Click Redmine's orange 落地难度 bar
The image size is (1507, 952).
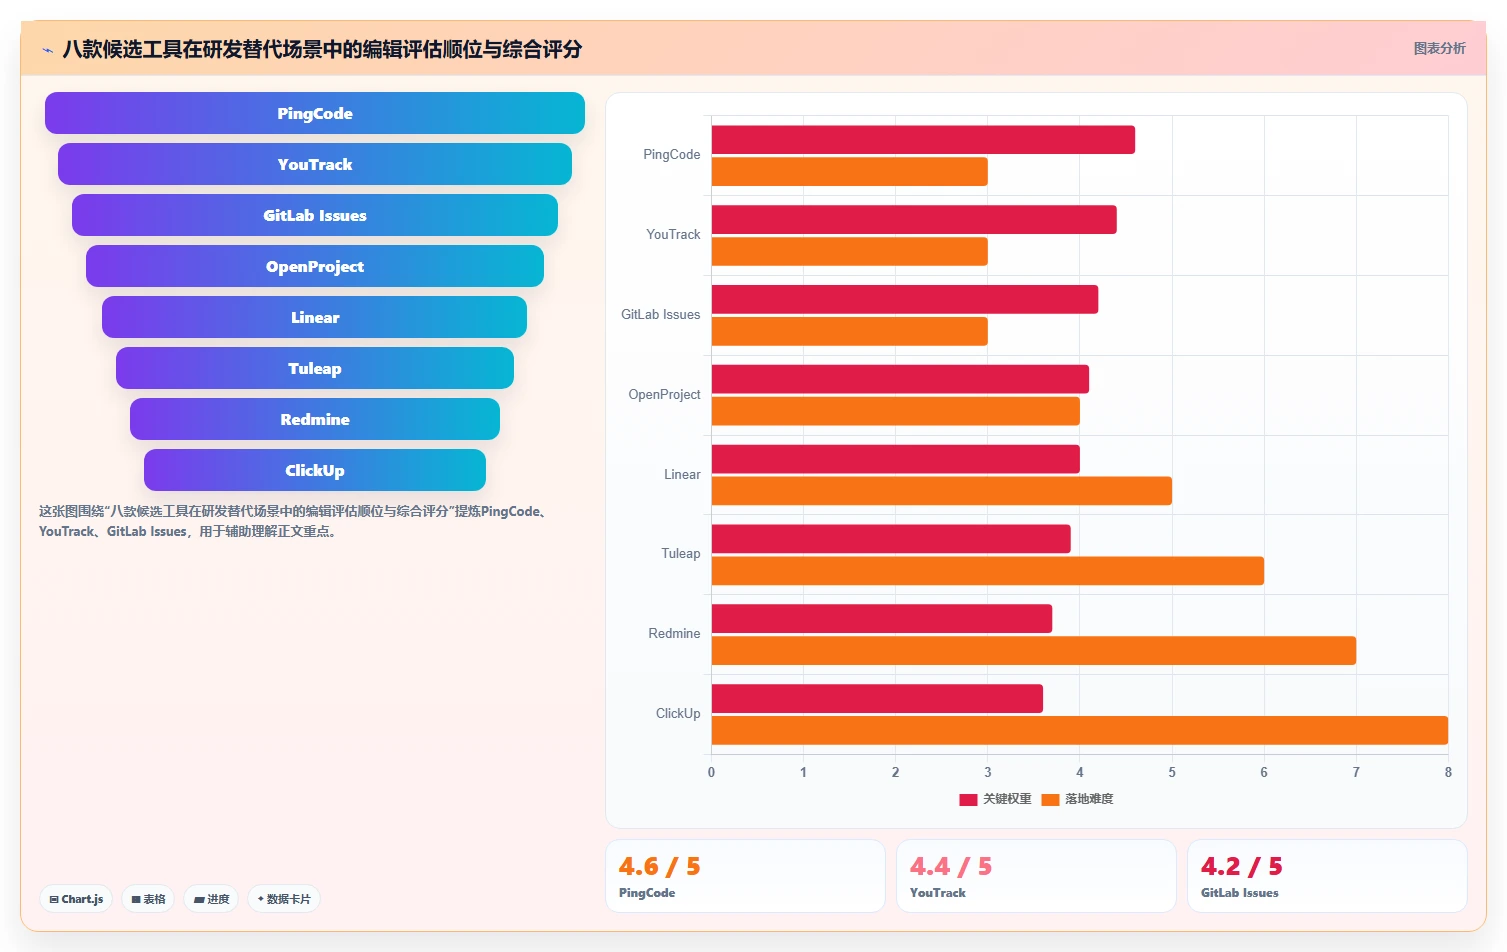tap(1034, 651)
